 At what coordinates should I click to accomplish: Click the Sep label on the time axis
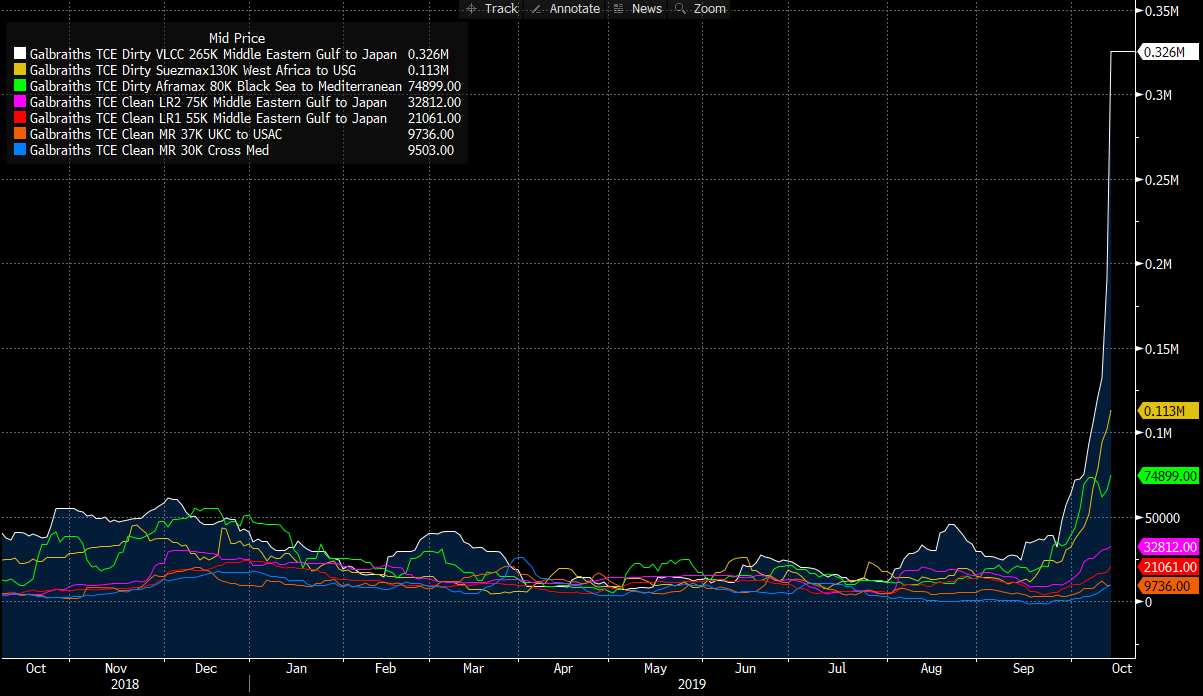(1022, 668)
